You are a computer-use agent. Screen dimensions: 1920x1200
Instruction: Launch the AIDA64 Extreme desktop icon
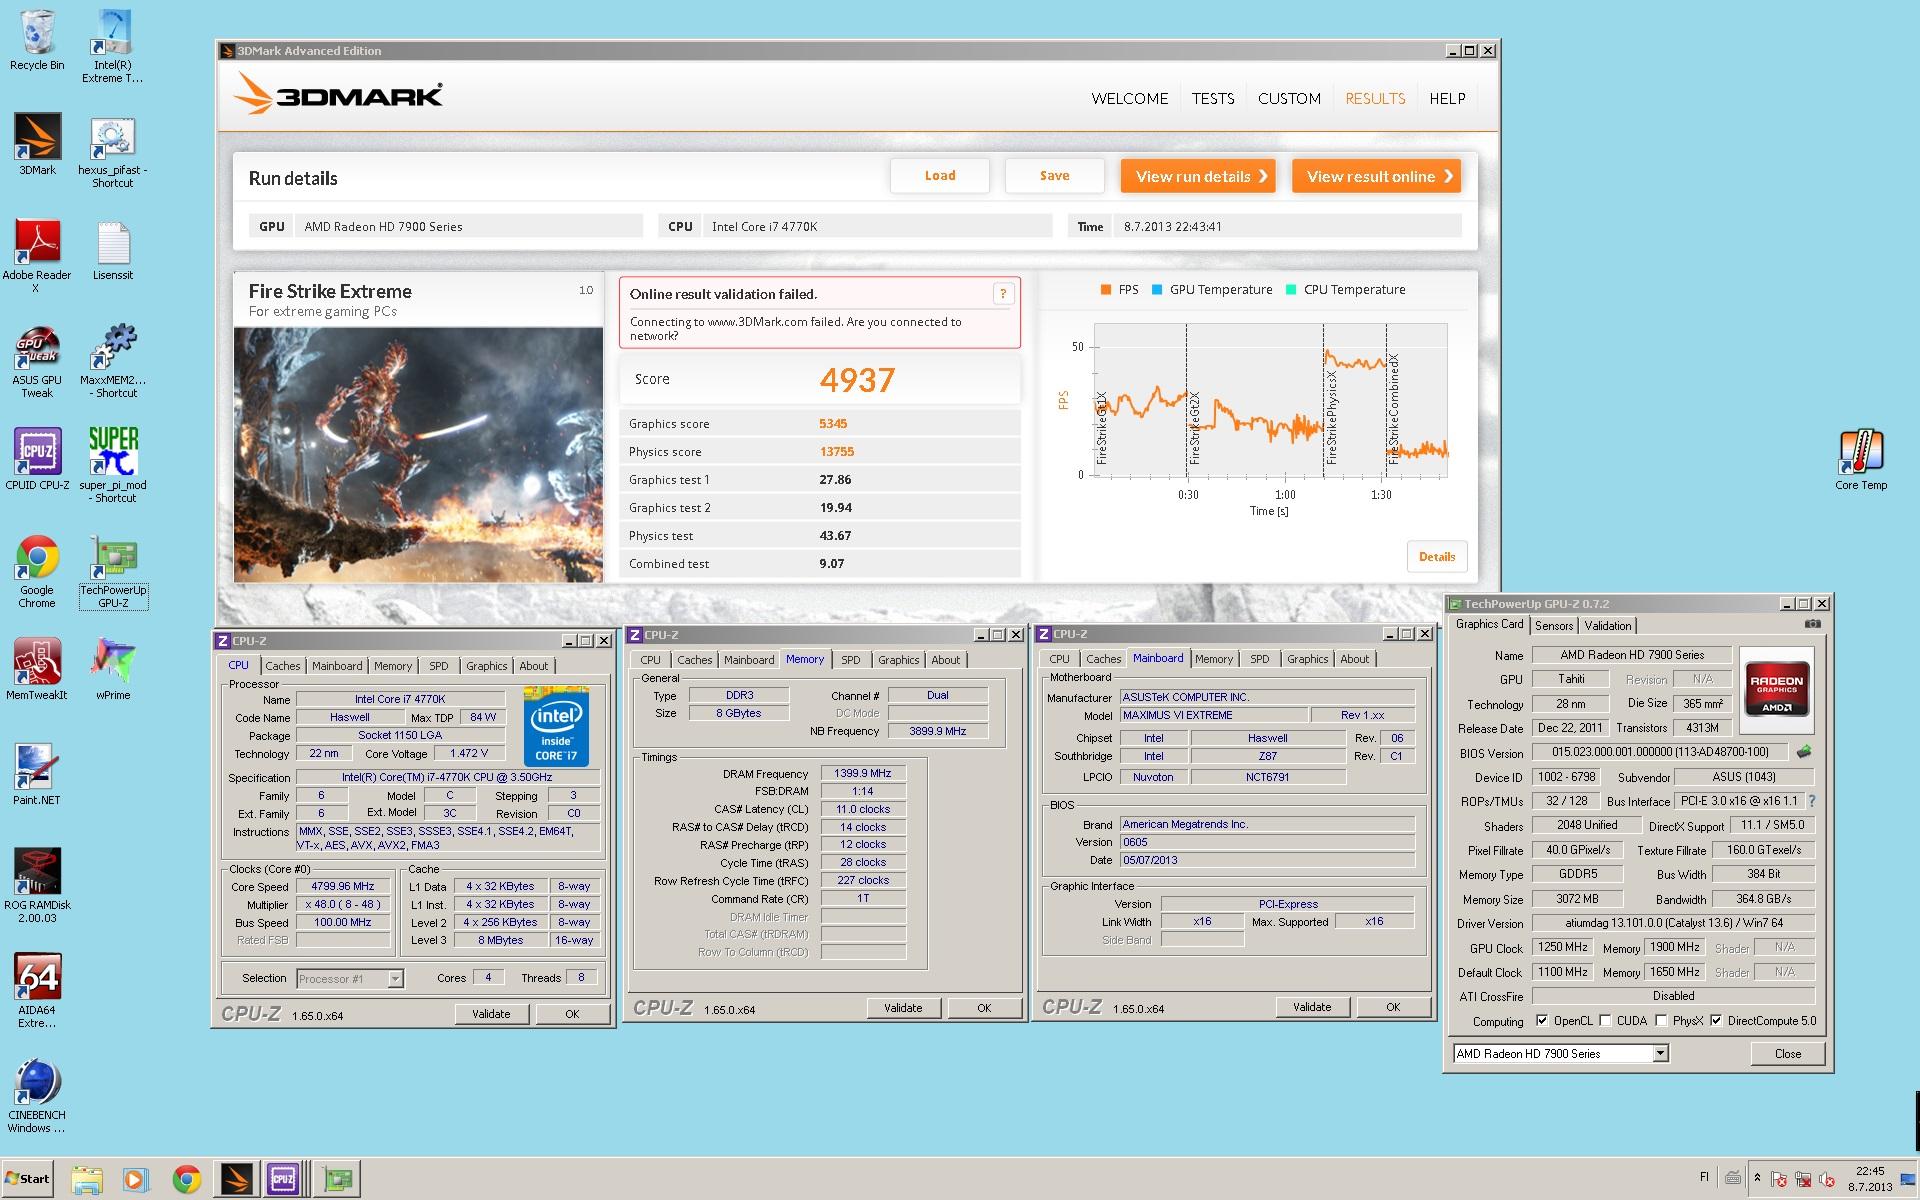tap(37, 991)
